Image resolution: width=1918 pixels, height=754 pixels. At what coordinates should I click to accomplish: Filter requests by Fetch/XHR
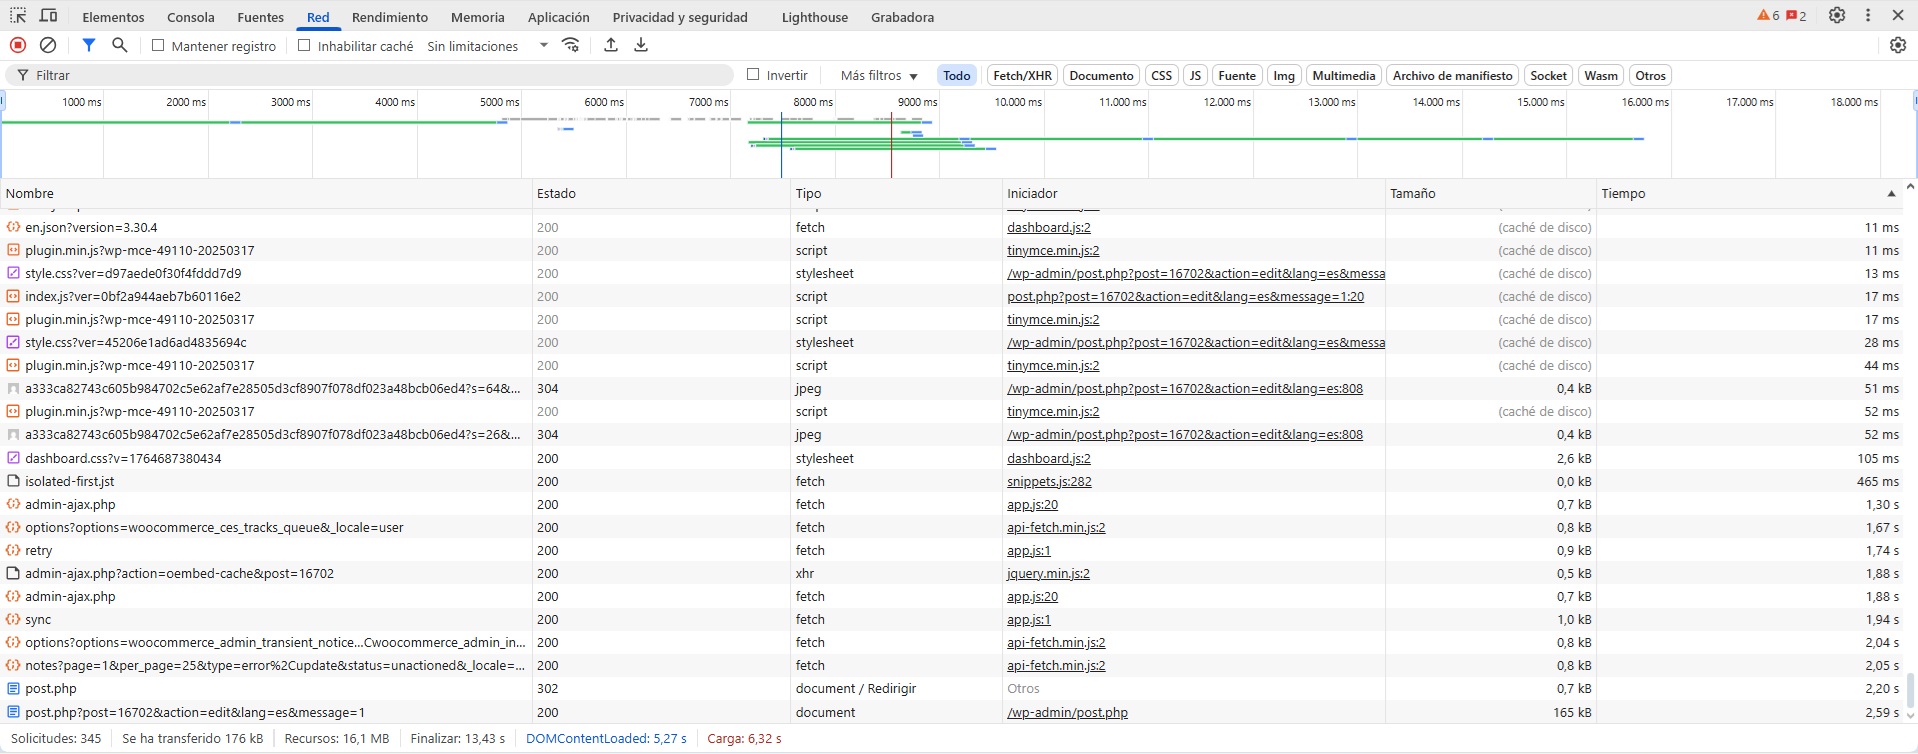pos(1021,75)
